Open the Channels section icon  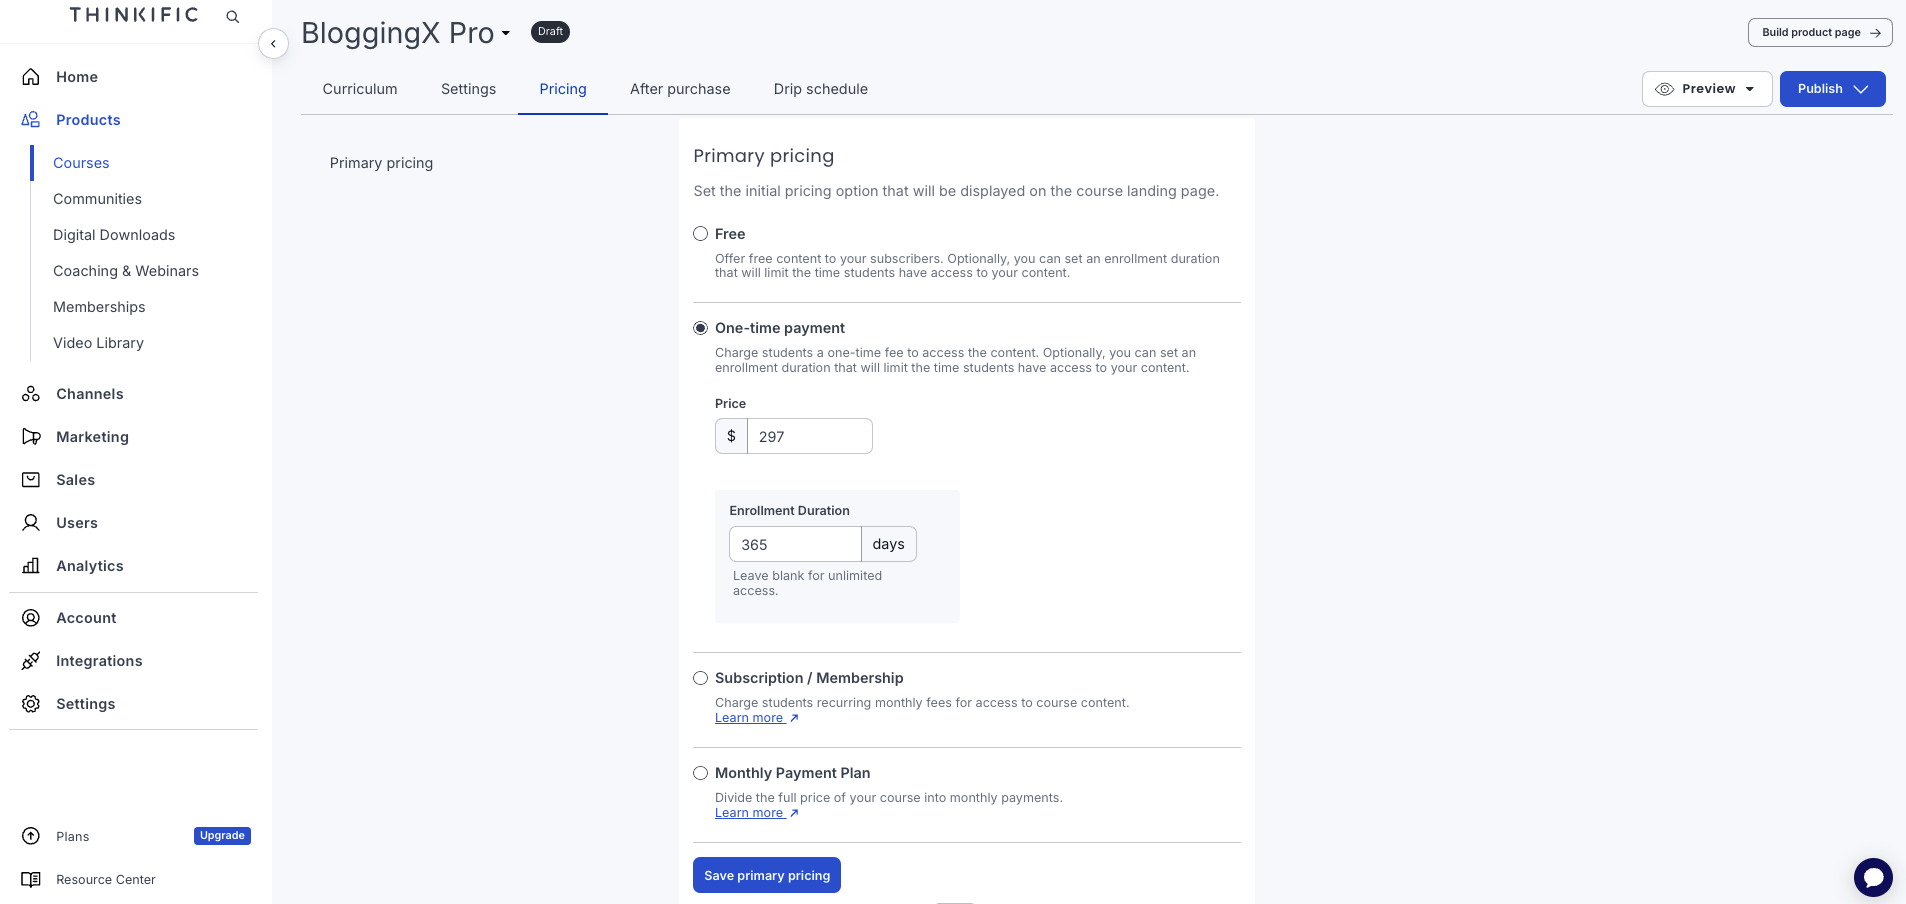click(x=31, y=394)
